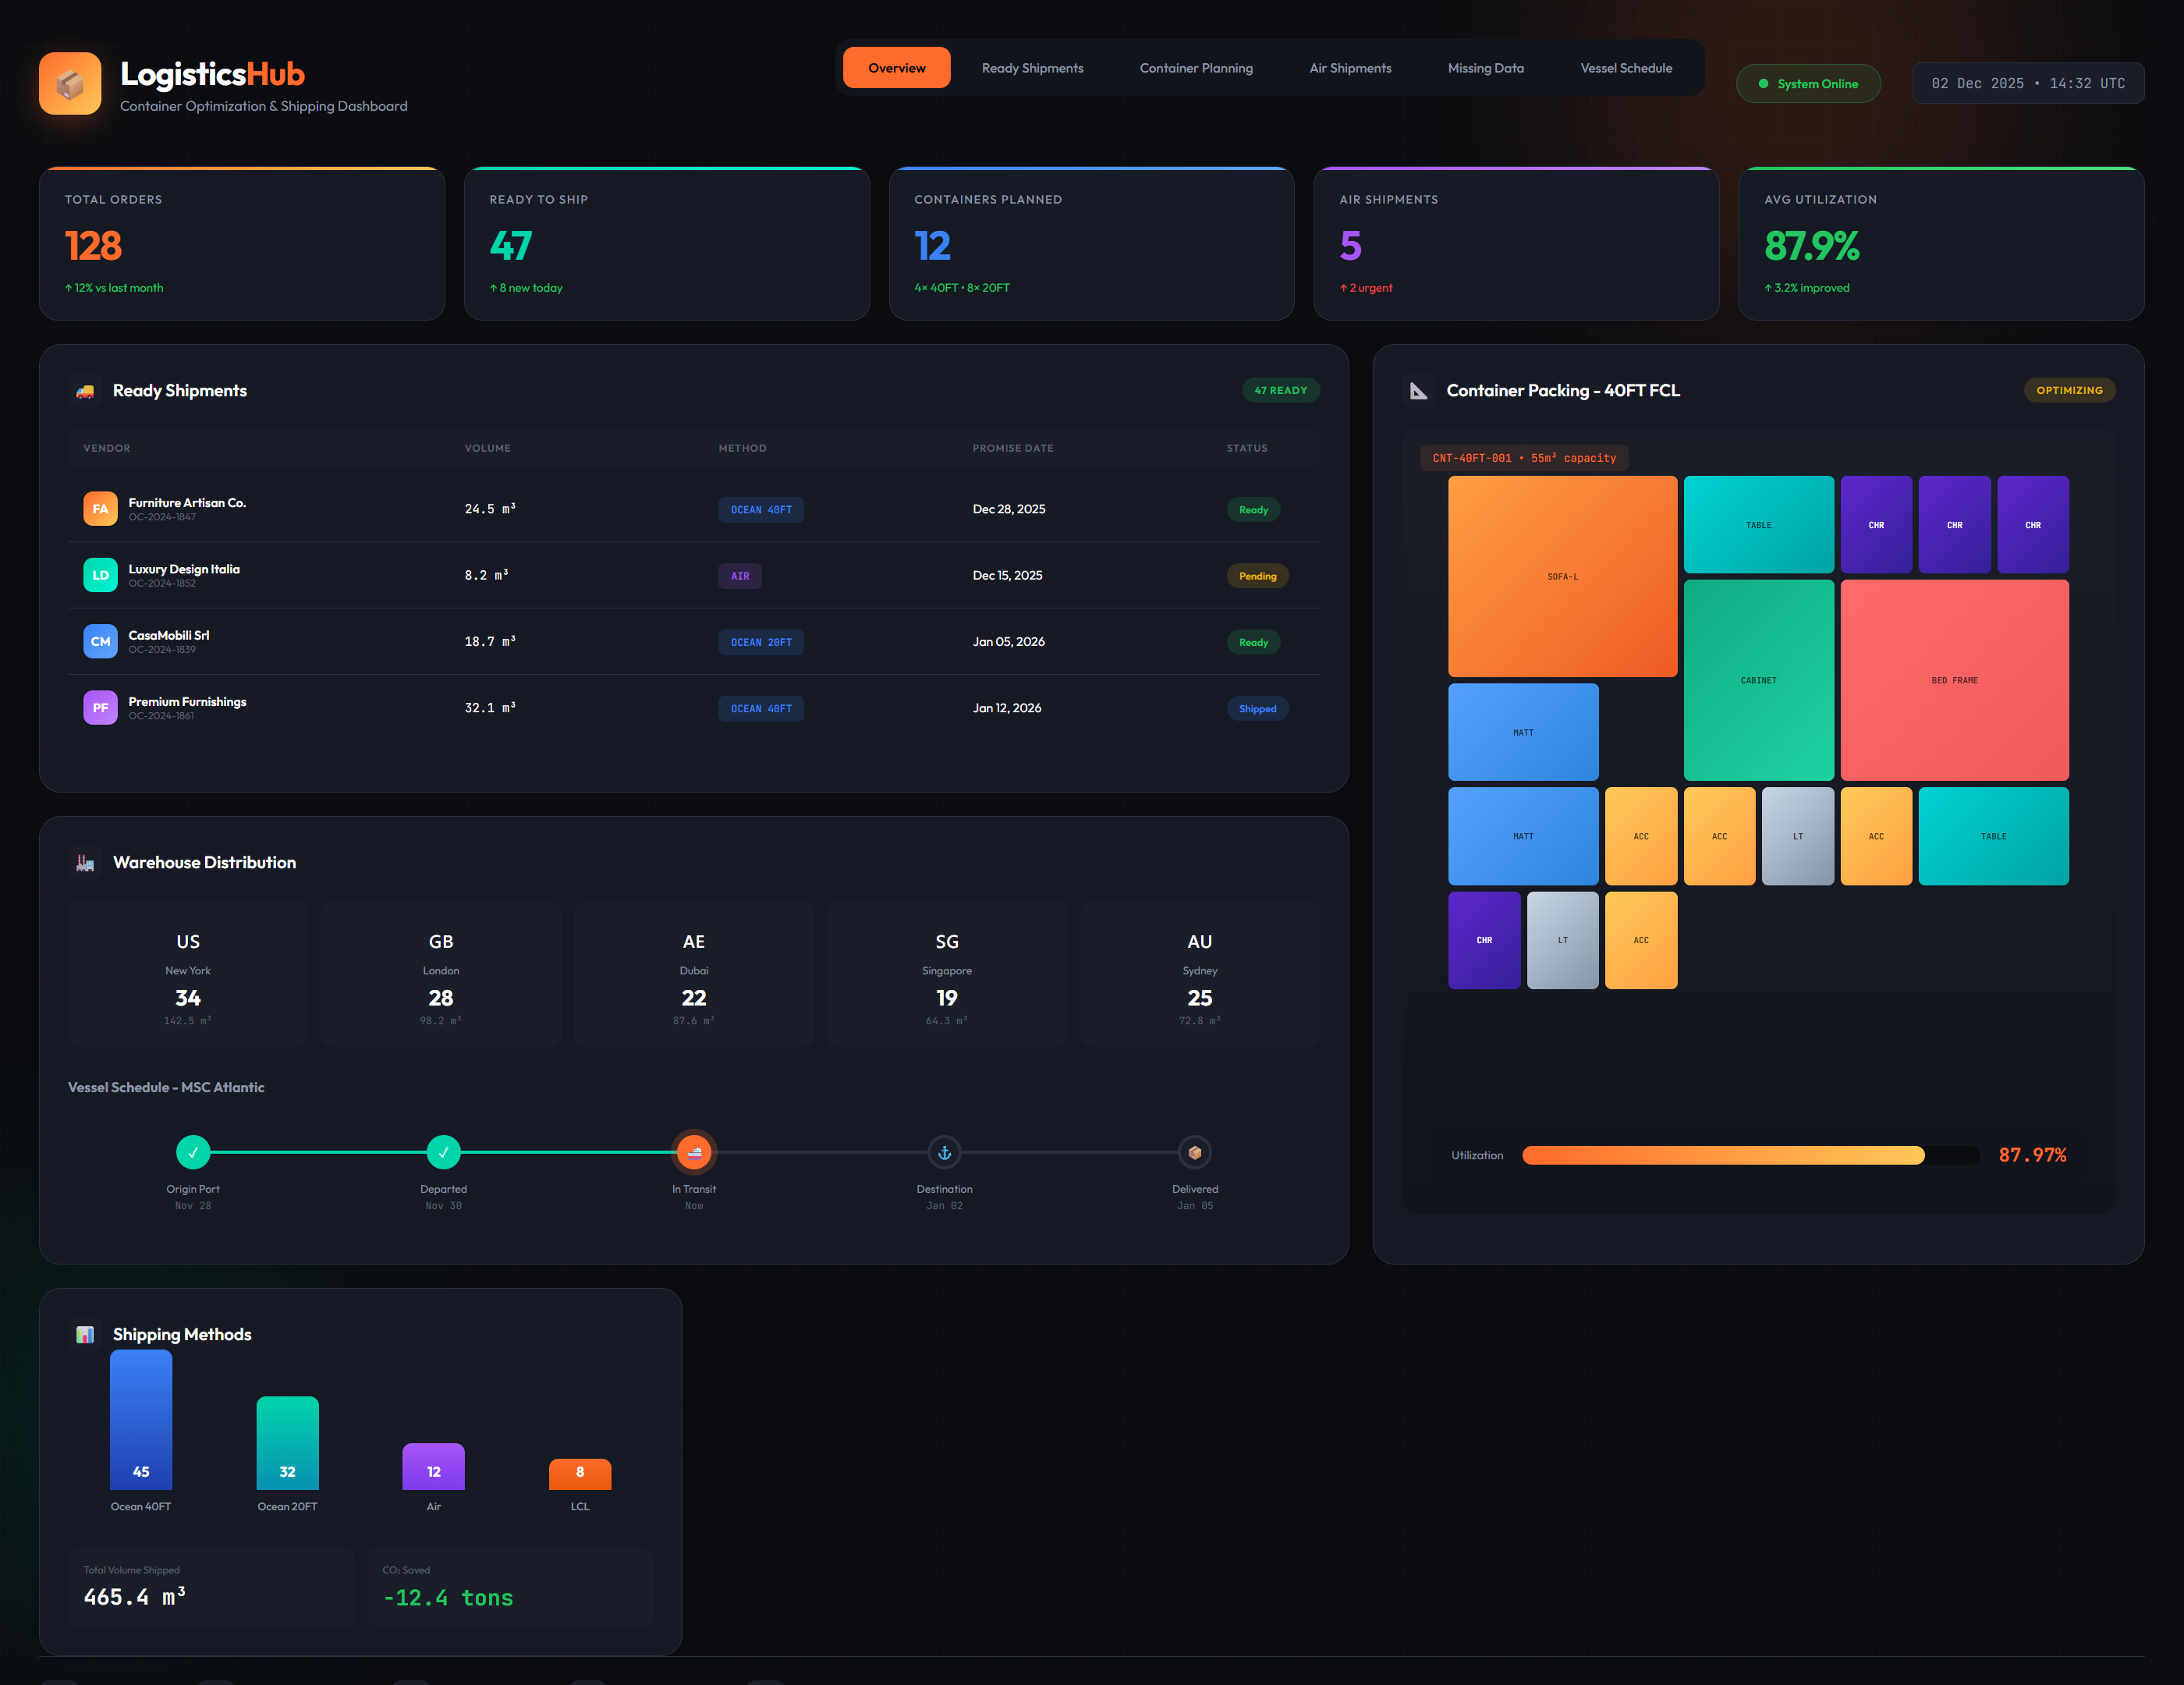Open the Missing Data tab
The height and width of the screenshot is (1685, 2184).
(1485, 68)
